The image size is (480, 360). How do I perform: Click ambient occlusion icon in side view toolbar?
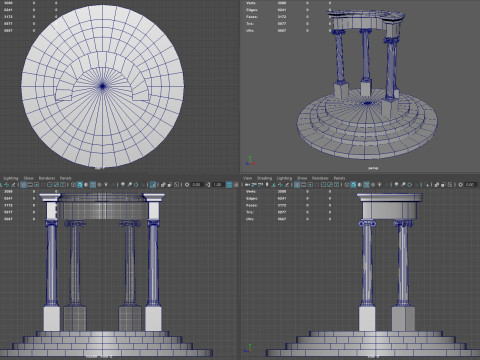(396, 185)
